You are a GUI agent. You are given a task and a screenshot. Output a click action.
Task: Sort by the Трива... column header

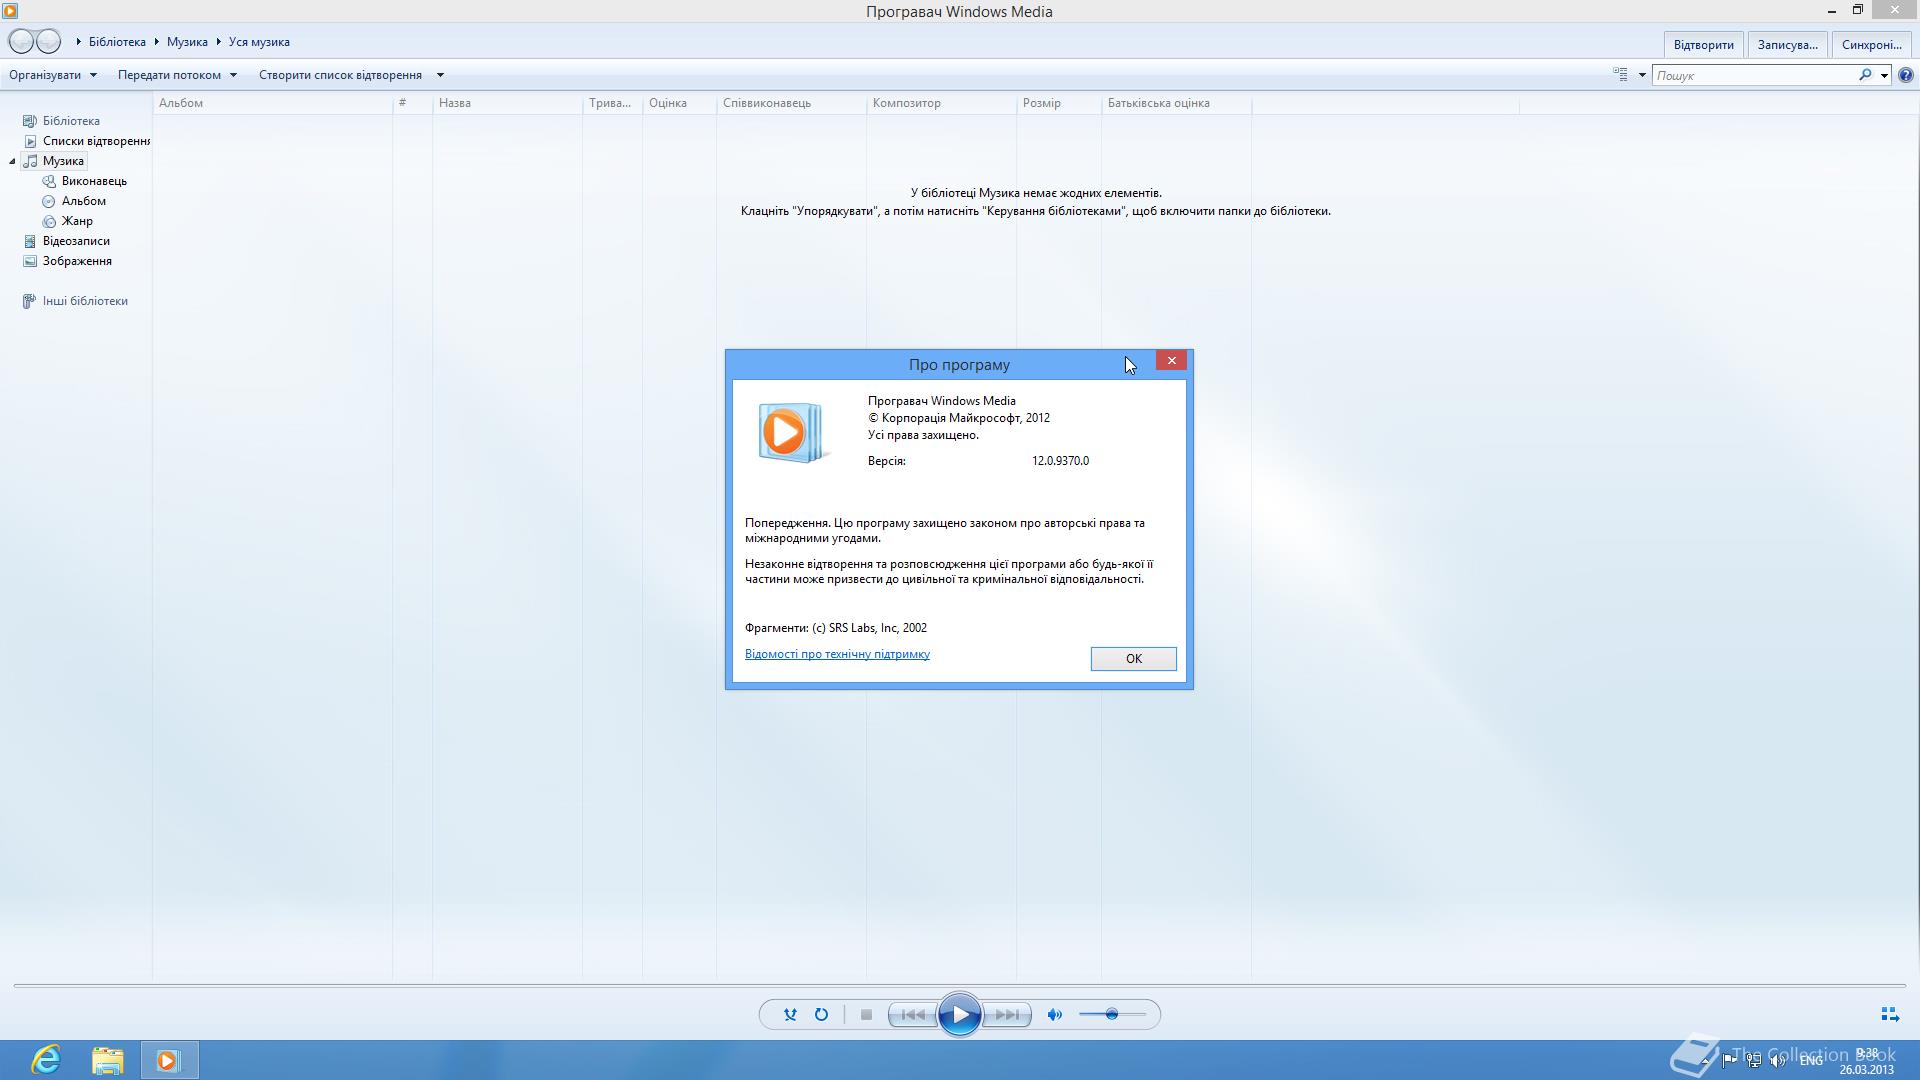[x=612, y=103]
